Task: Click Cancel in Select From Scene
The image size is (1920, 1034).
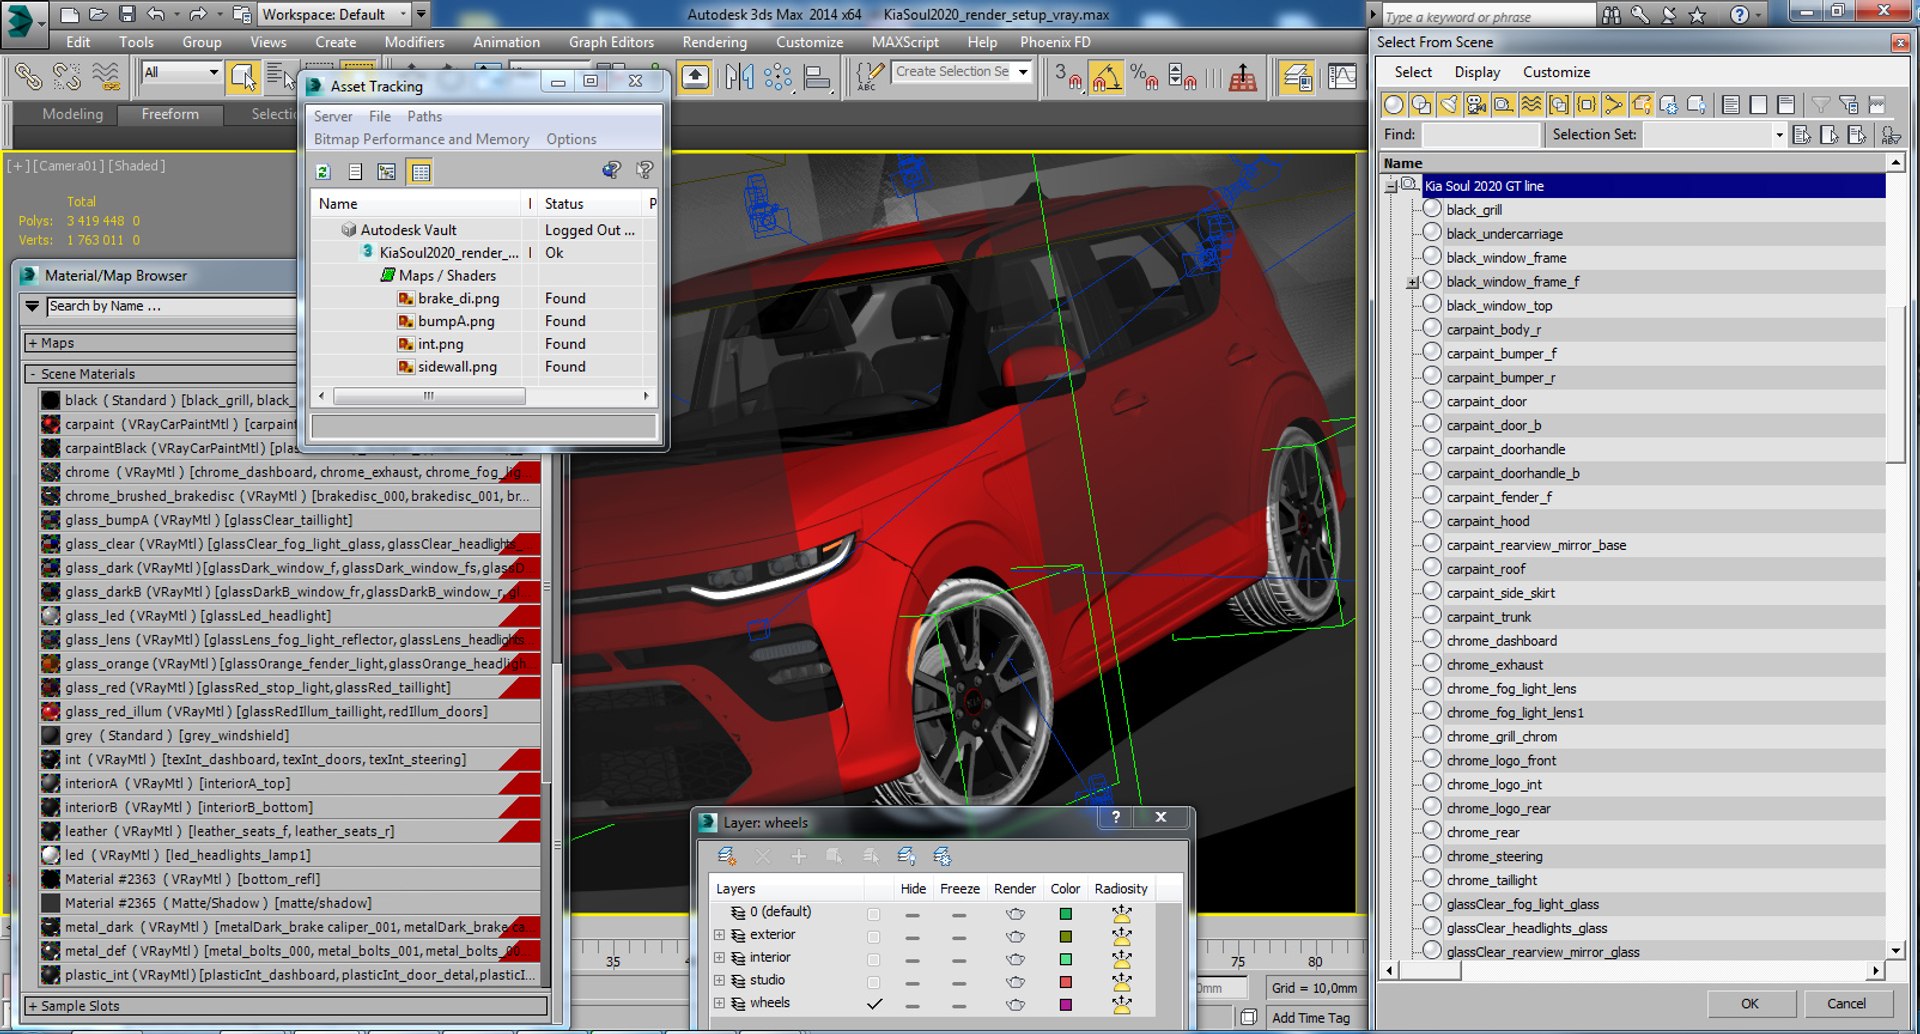Action: pyautogui.click(x=1846, y=1004)
